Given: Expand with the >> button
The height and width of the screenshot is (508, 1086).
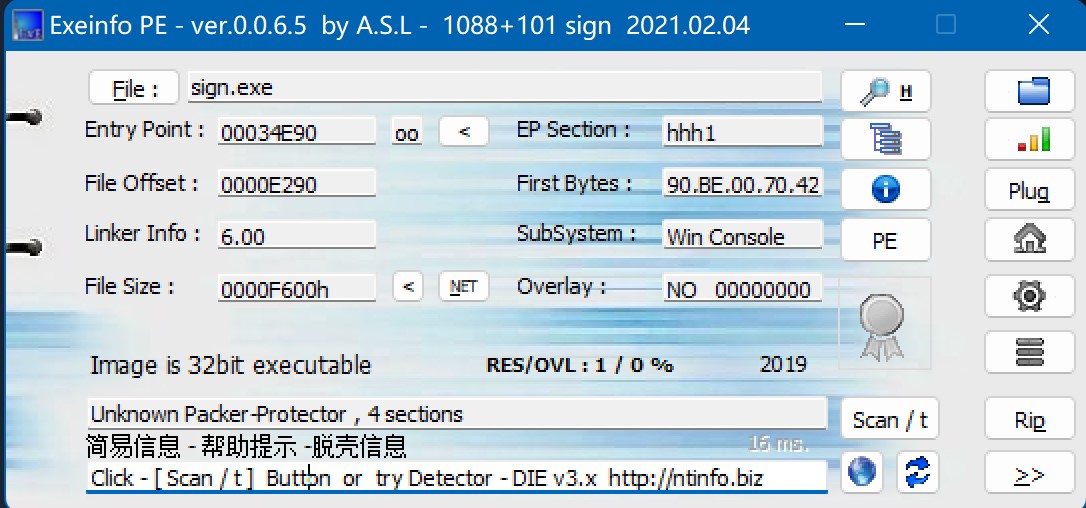Looking at the screenshot, I should (1030, 474).
